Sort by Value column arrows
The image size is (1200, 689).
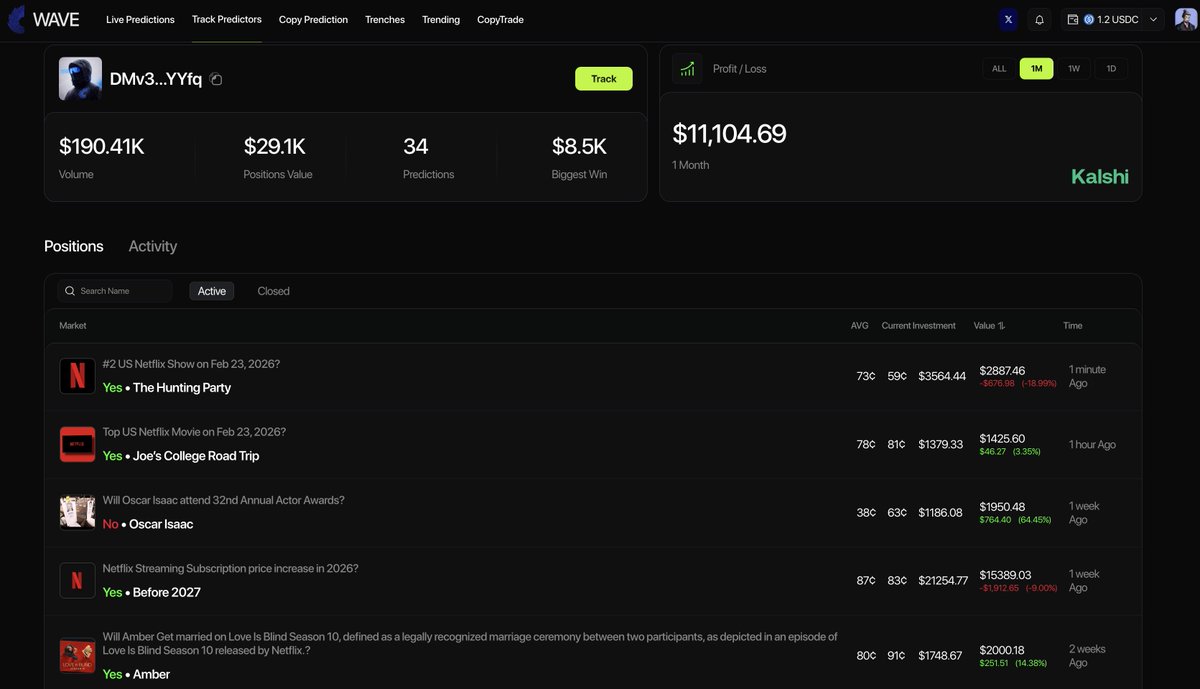1001,326
